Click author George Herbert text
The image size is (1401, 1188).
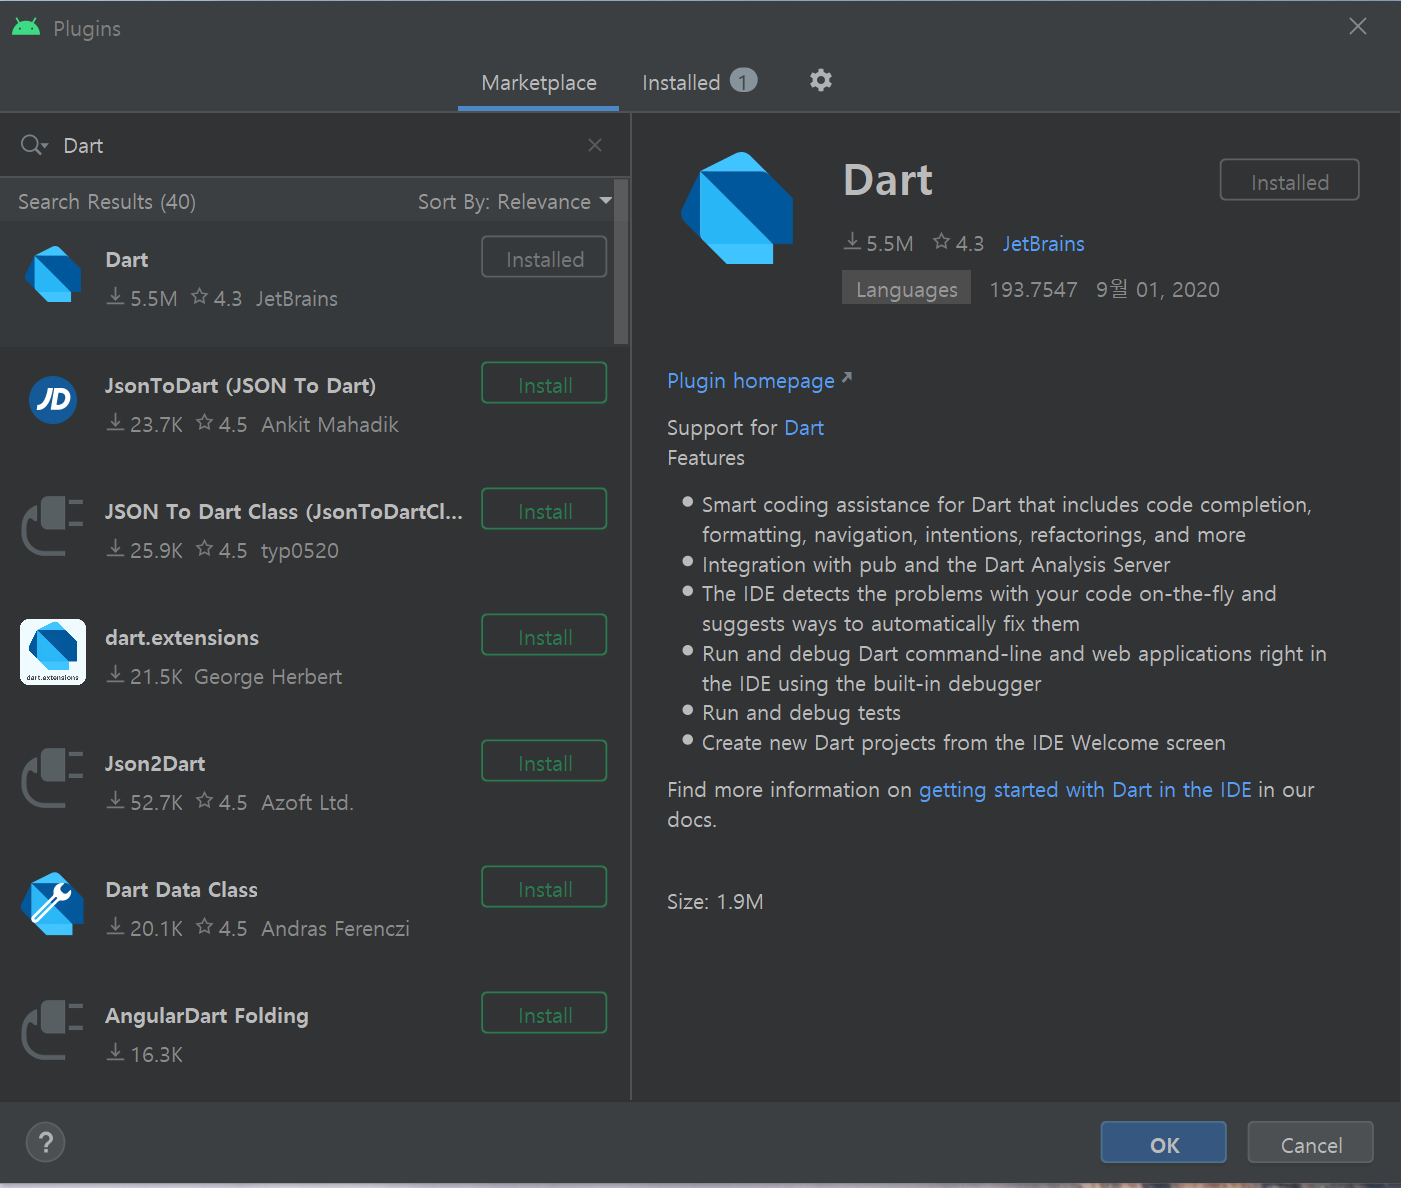click(x=268, y=677)
